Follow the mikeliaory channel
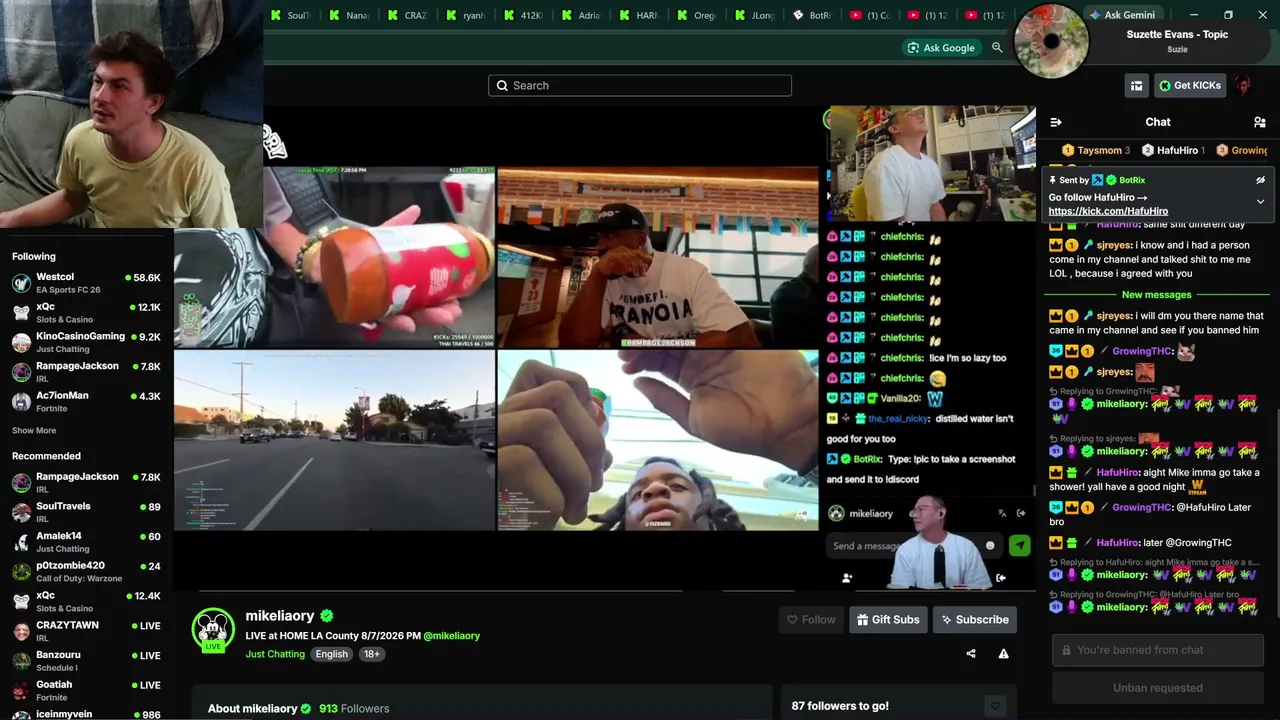This screenshot has width=1280, height=720. coord(811,620)
